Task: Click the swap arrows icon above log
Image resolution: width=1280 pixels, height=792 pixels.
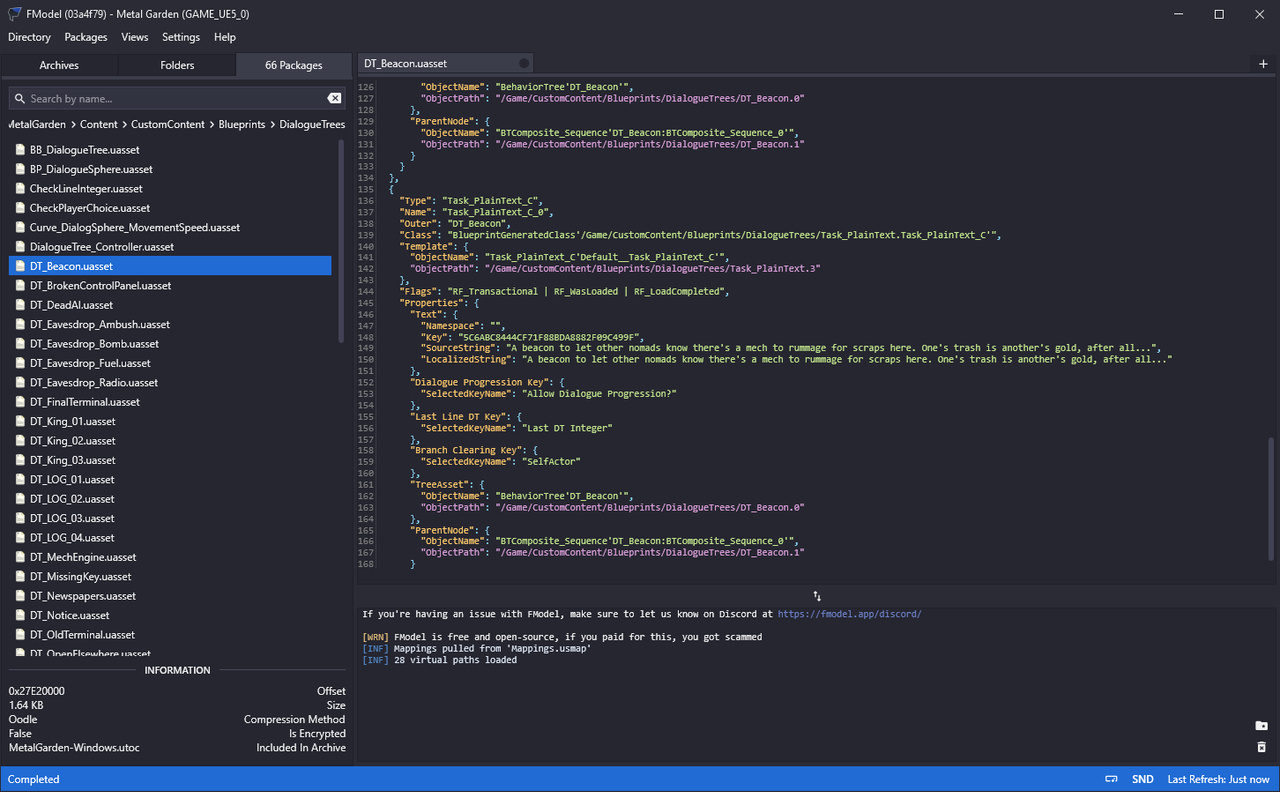Action: (817, 595)
